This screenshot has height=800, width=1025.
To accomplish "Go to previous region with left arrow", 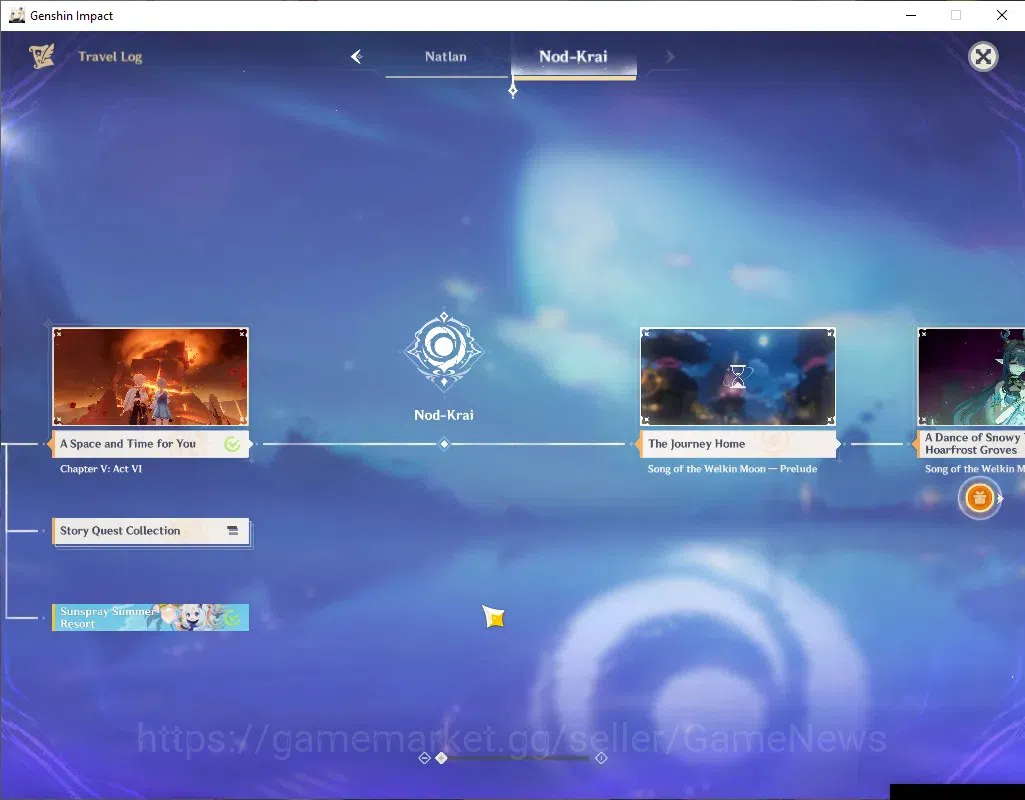I will coord(356,57).
